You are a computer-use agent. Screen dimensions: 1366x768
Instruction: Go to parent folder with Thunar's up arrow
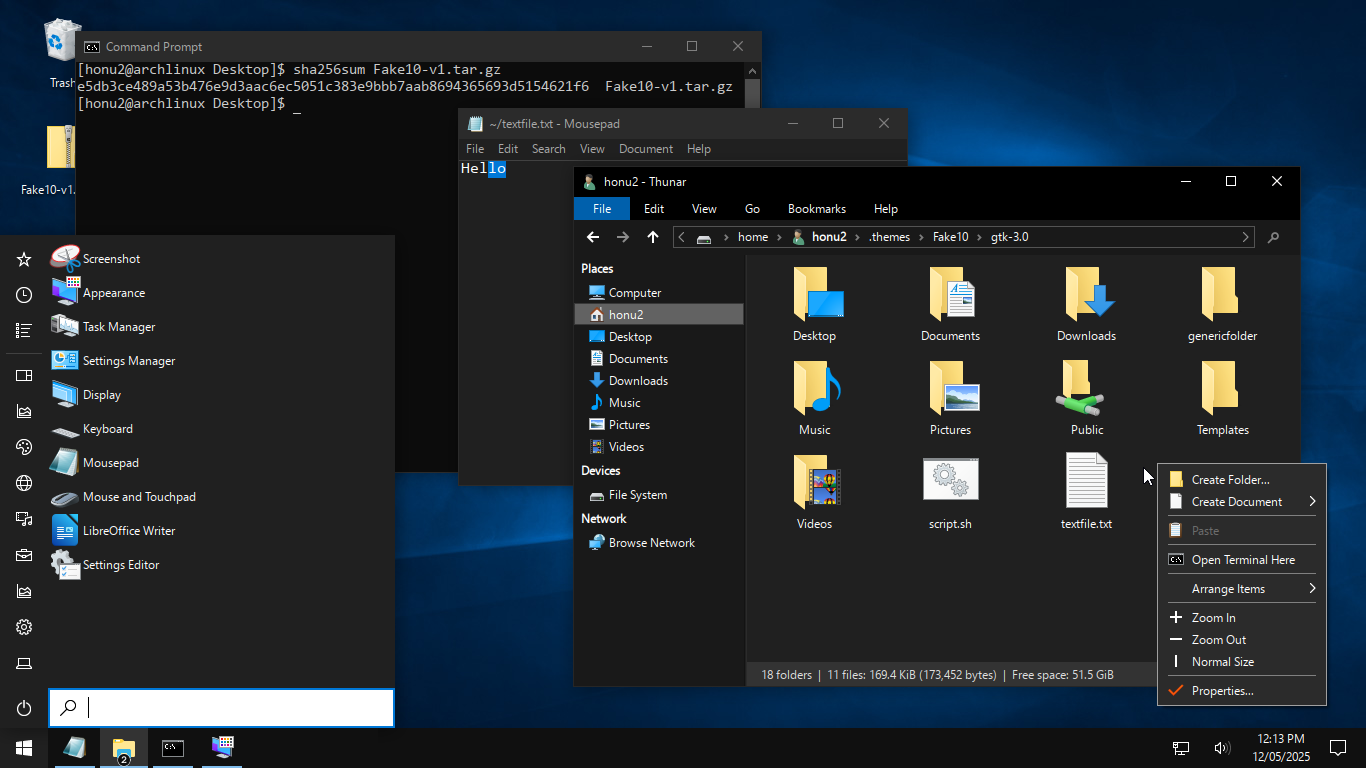pos(652,237)
